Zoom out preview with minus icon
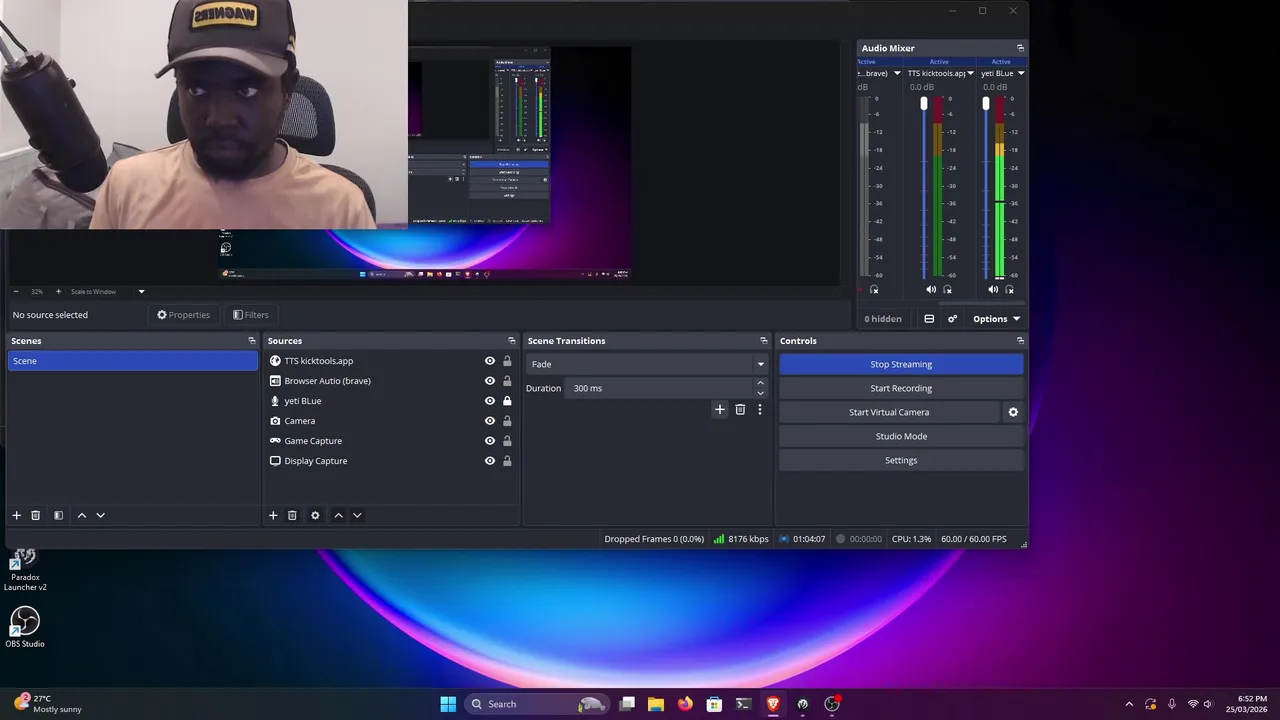The width and height of the screenshot is (1280, 720). pos(16,292)
